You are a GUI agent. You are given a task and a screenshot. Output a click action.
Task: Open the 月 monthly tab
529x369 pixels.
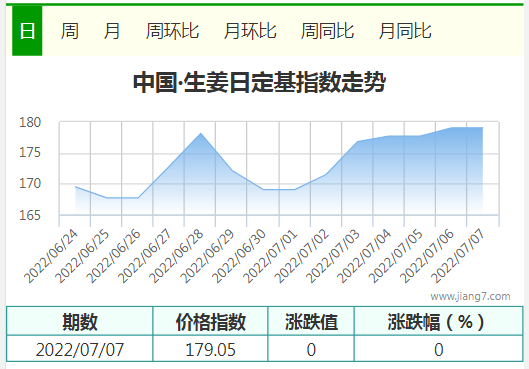pyautogui.click(x=112, y=31)
